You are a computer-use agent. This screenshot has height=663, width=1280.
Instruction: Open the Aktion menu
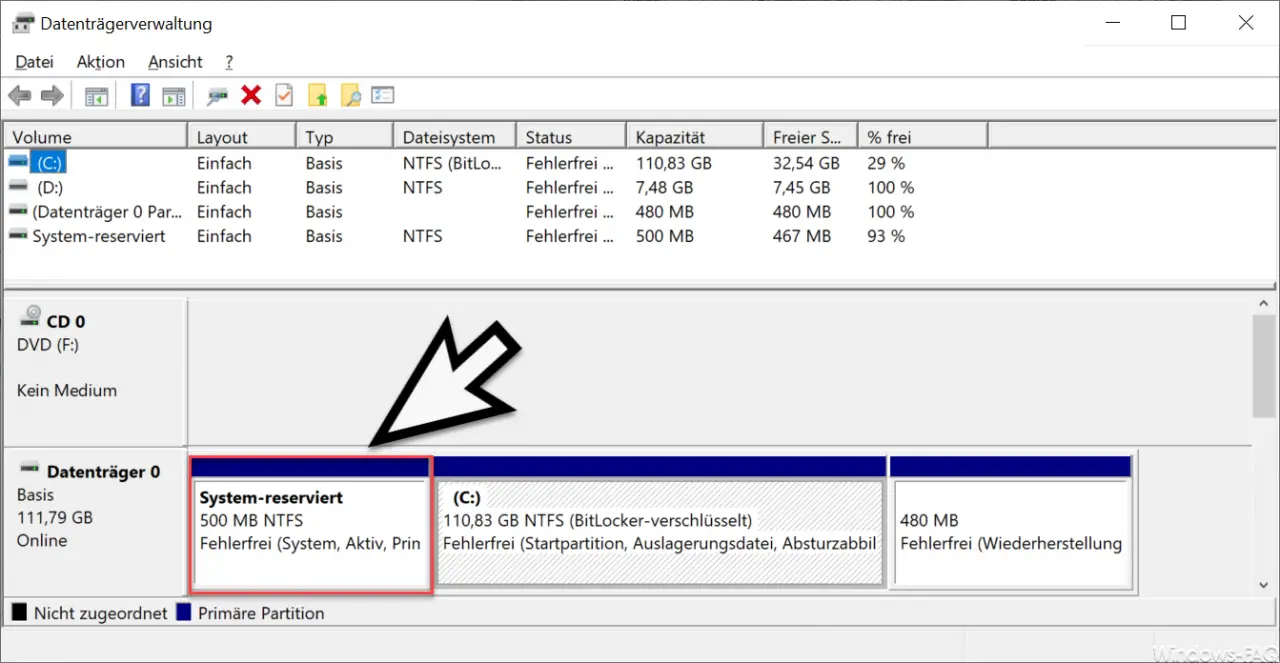point(101,62)
